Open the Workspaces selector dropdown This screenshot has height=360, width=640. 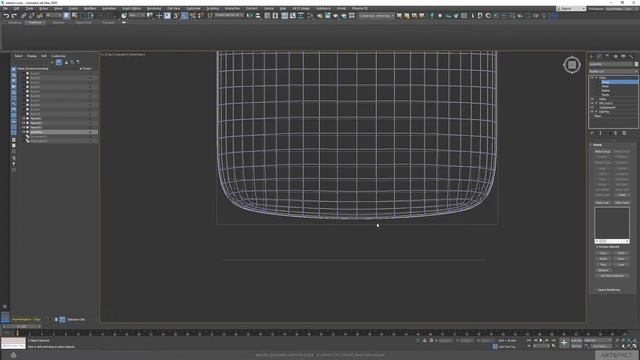(622, 8)
